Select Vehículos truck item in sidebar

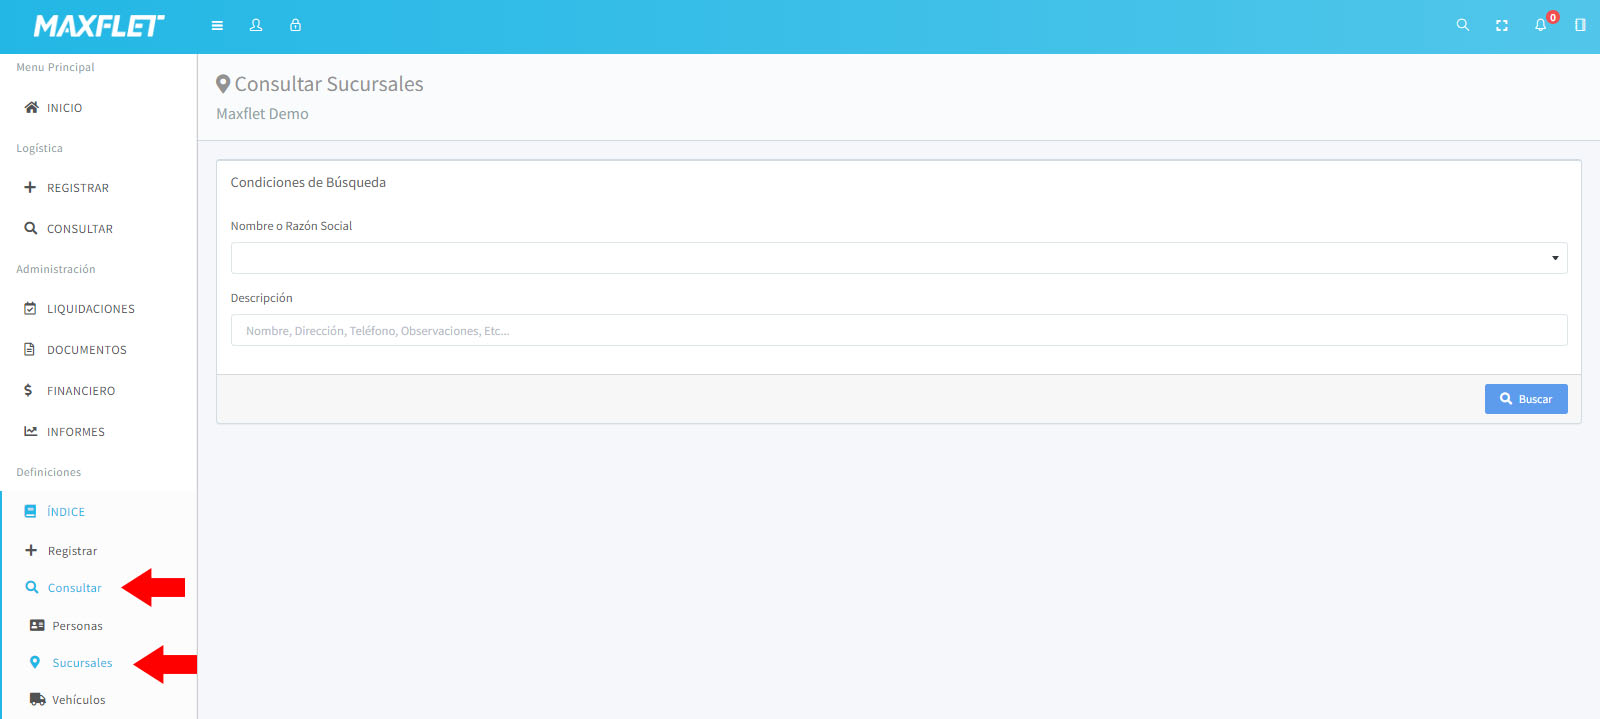click(x=78, y=700)
